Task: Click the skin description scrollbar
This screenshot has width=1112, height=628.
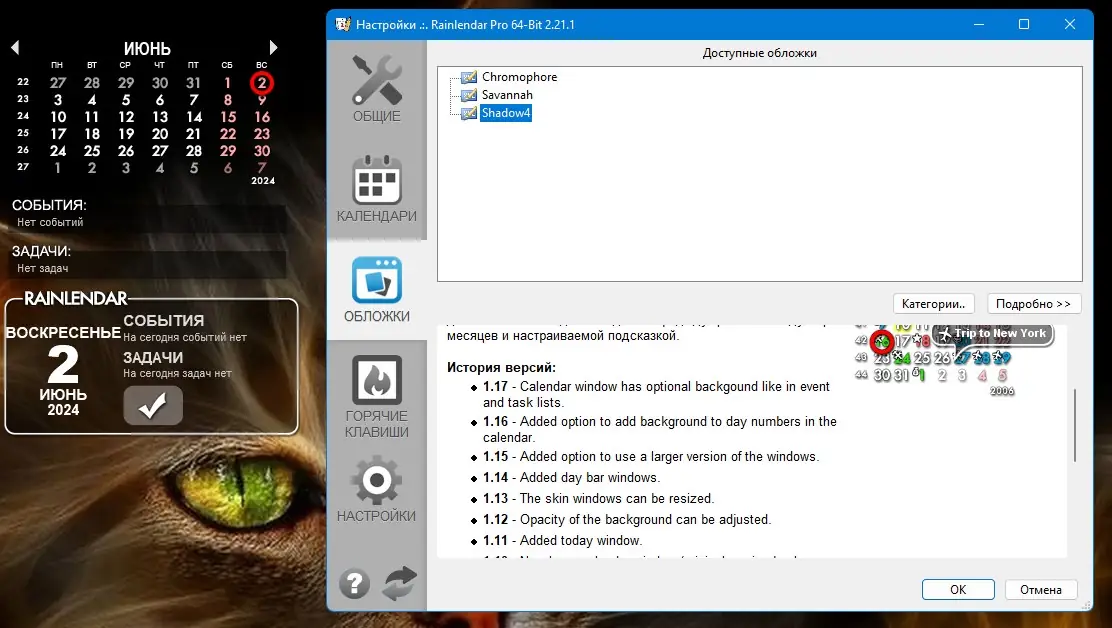Action: (x=1075, y=425)
